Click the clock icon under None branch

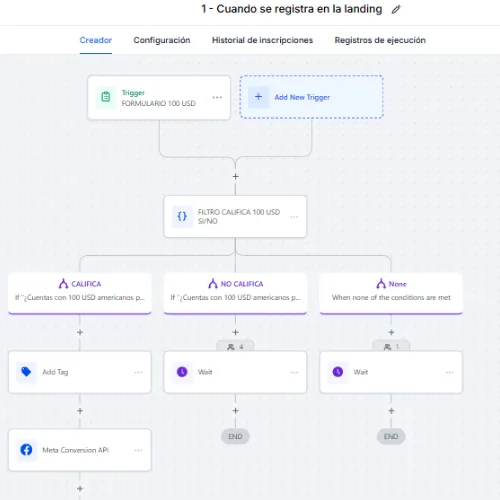[338, 372]
